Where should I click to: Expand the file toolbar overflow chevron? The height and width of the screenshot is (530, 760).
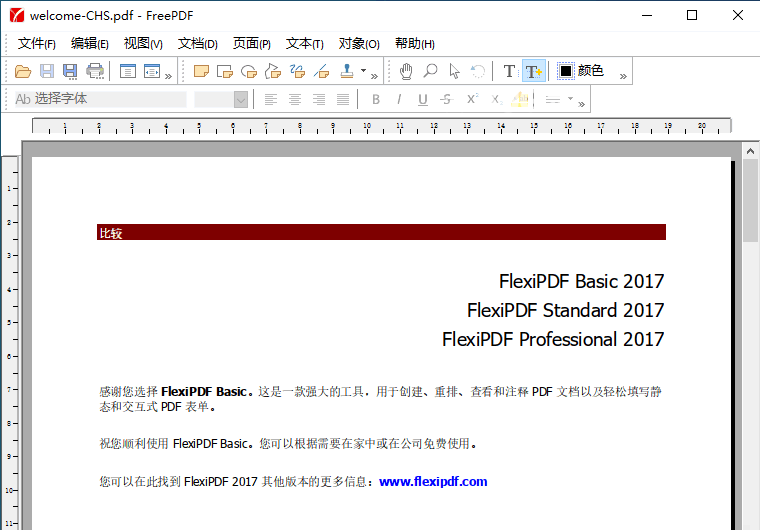(x=168, y=76)
